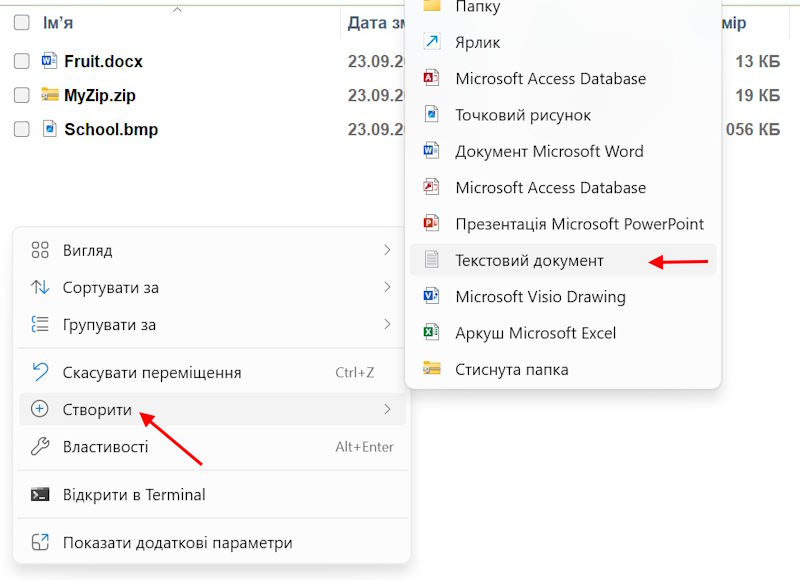This screenshot has width=800, height=580.
Task: Select the Terminal icon beside Відкрити в Terminal
Action: 38,494
